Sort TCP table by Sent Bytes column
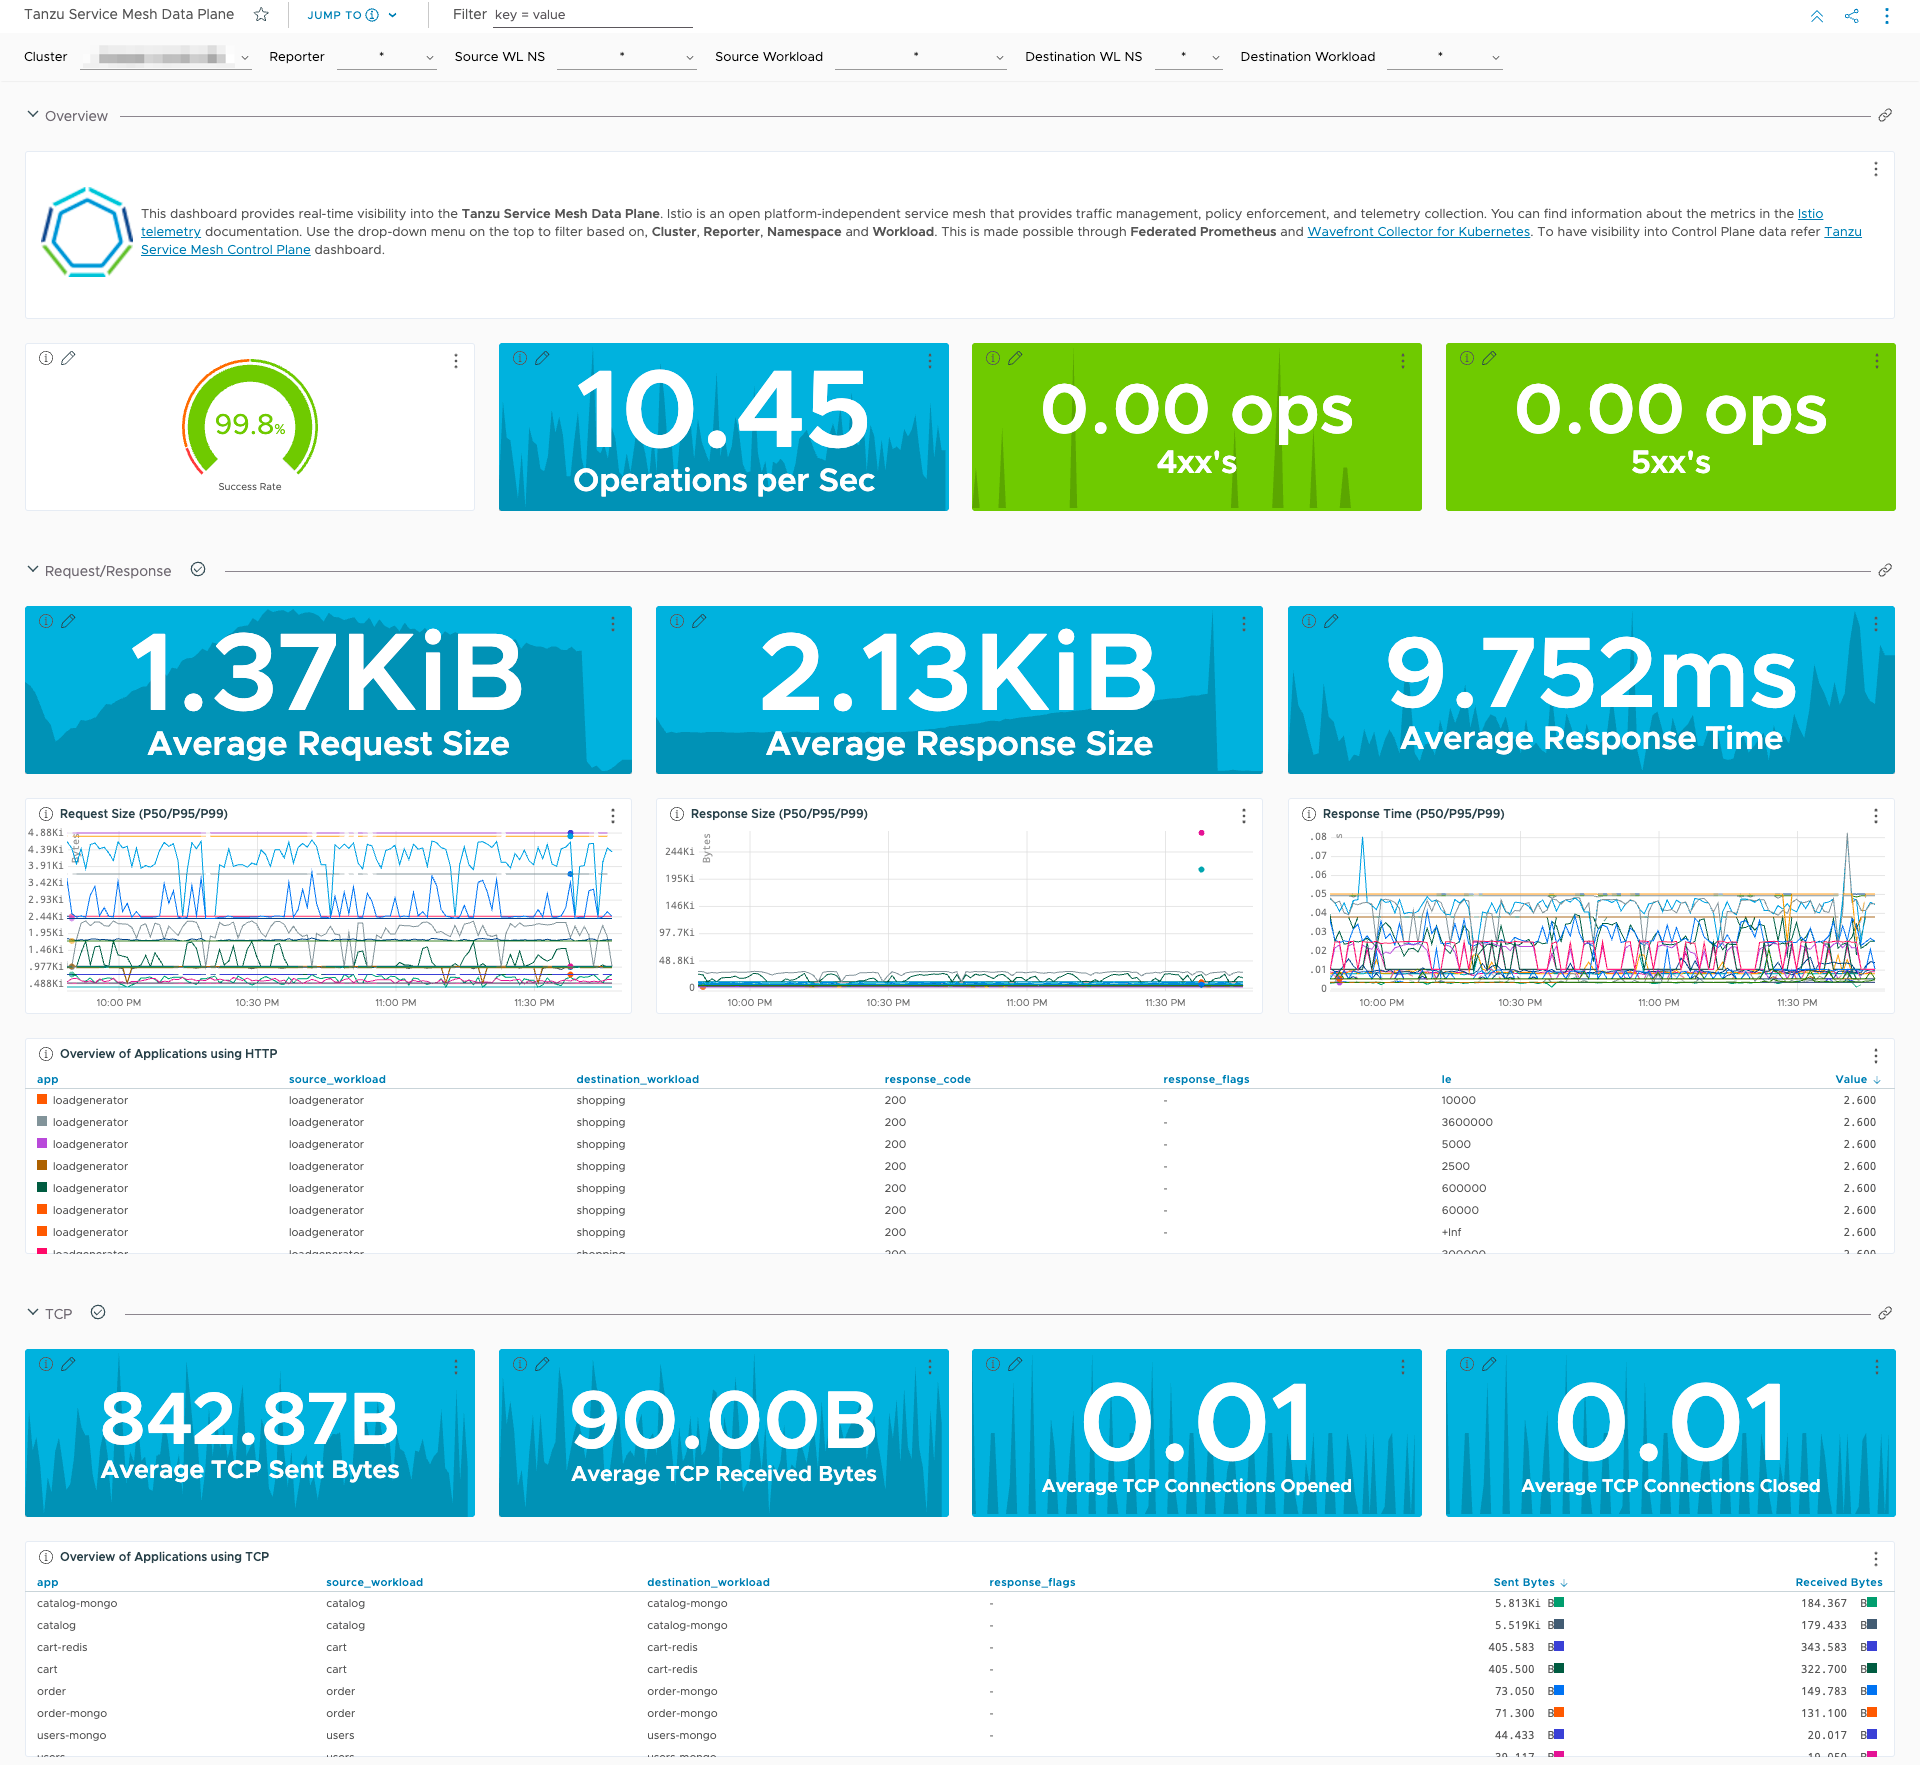Viewport: 1920px width, 1765px height. pos(1530,1582)
